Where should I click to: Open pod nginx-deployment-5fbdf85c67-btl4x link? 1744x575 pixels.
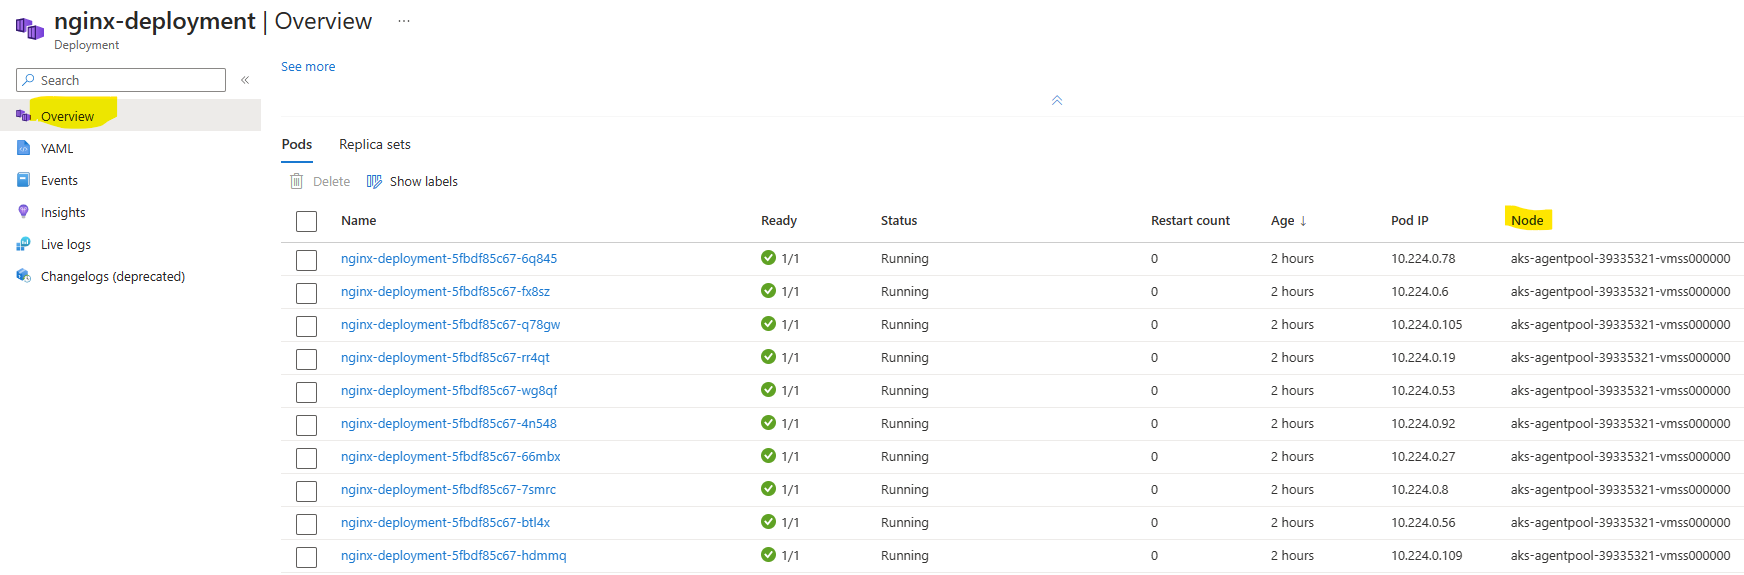pos(445,522)
